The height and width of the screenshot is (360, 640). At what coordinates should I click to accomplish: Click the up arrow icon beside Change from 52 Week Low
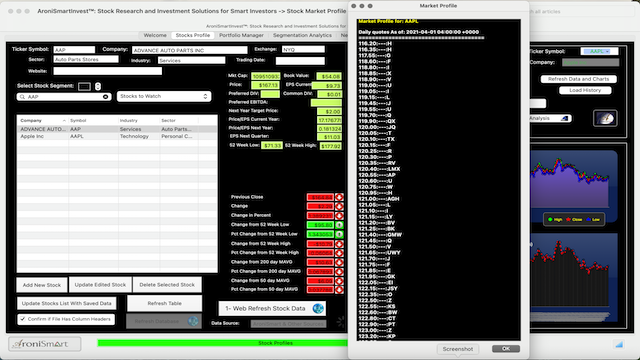point(339,225)
